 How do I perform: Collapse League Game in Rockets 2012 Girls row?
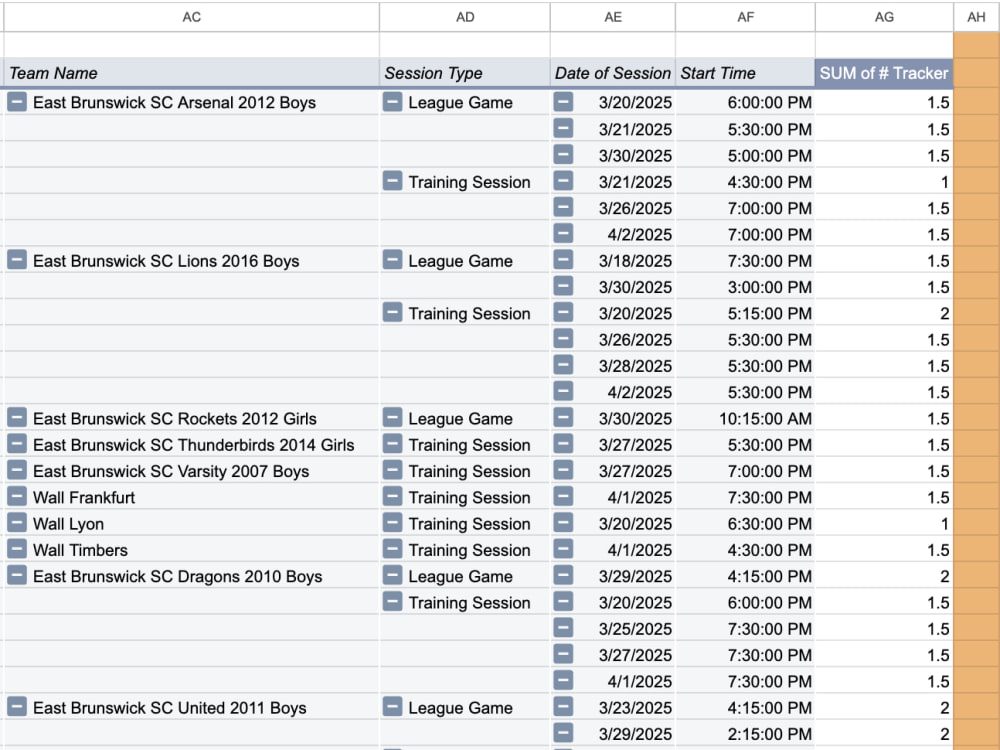tap(393, 418)
